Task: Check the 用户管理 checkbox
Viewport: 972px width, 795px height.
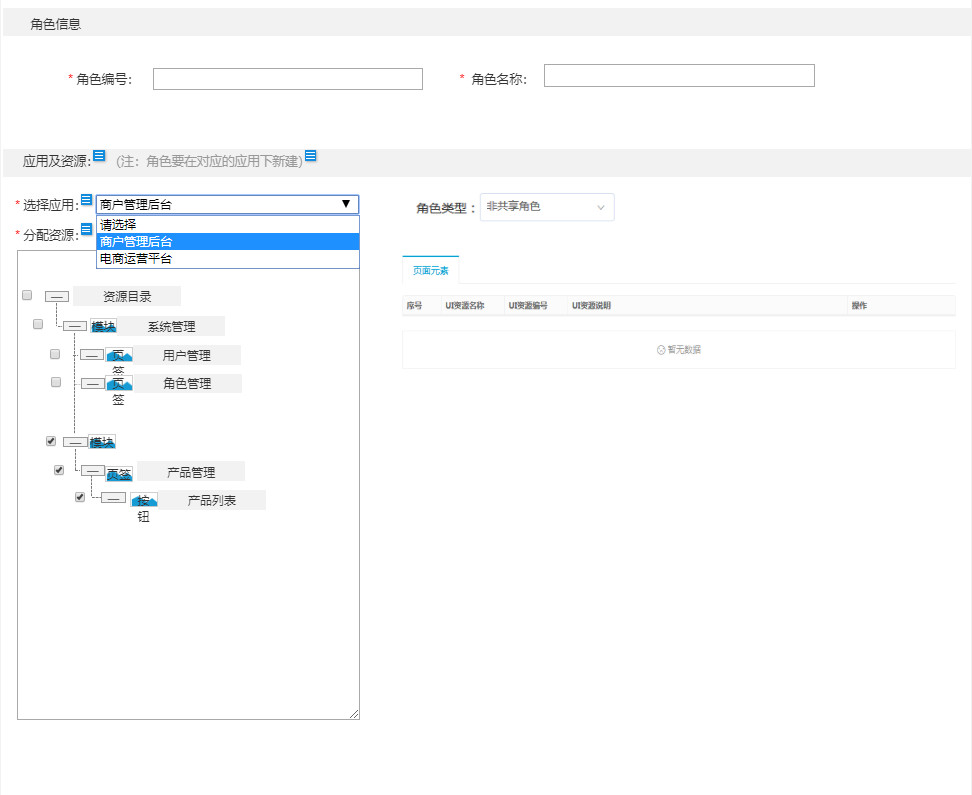Action: [x=55, y=354]
